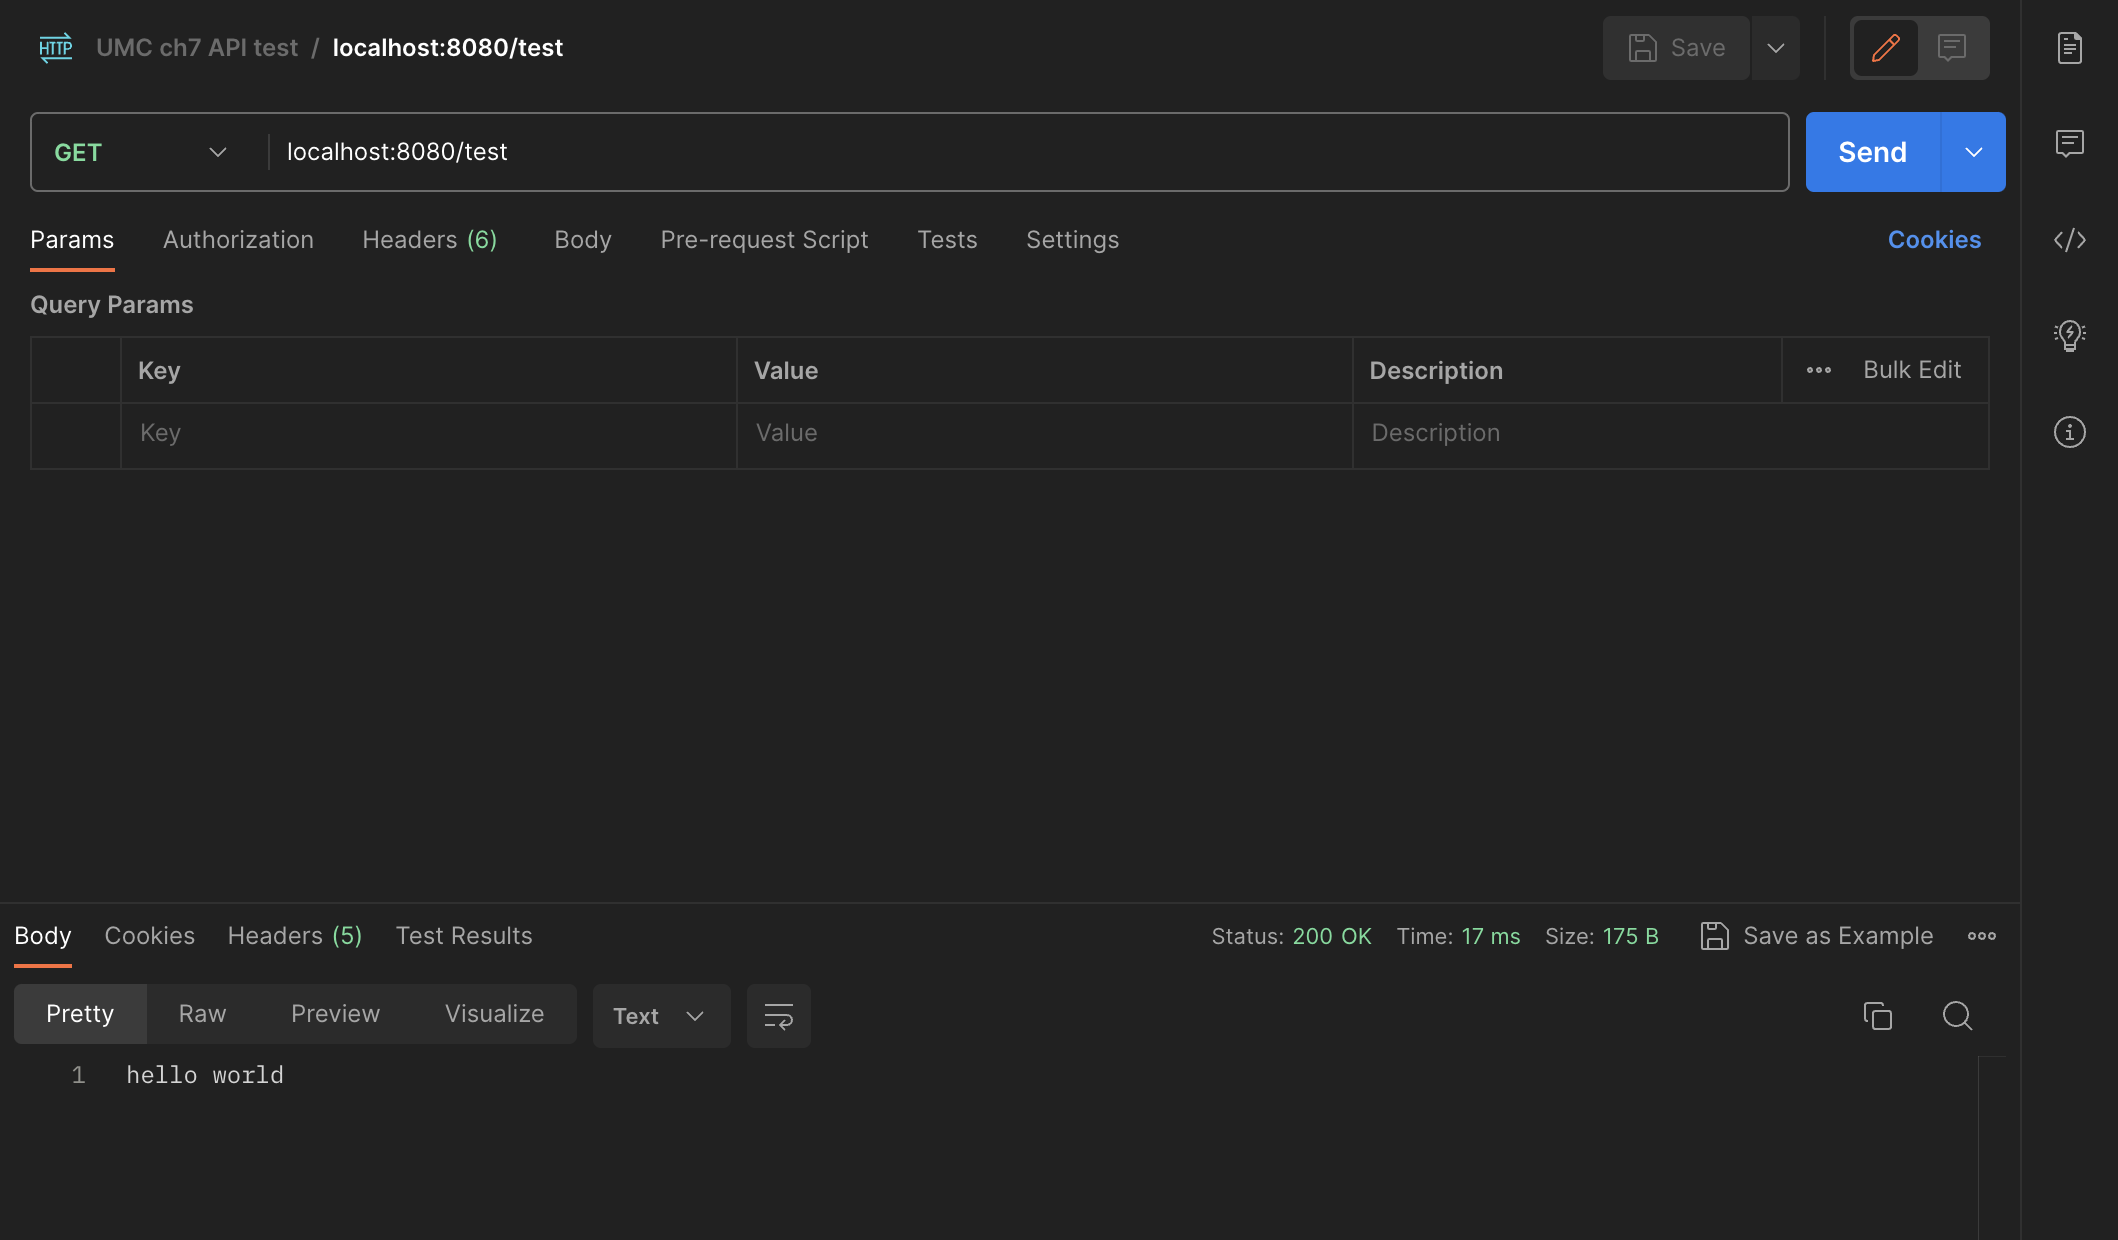
Task: Open the request info icon
Action: pyautogui.click(x=2069, y=432)
